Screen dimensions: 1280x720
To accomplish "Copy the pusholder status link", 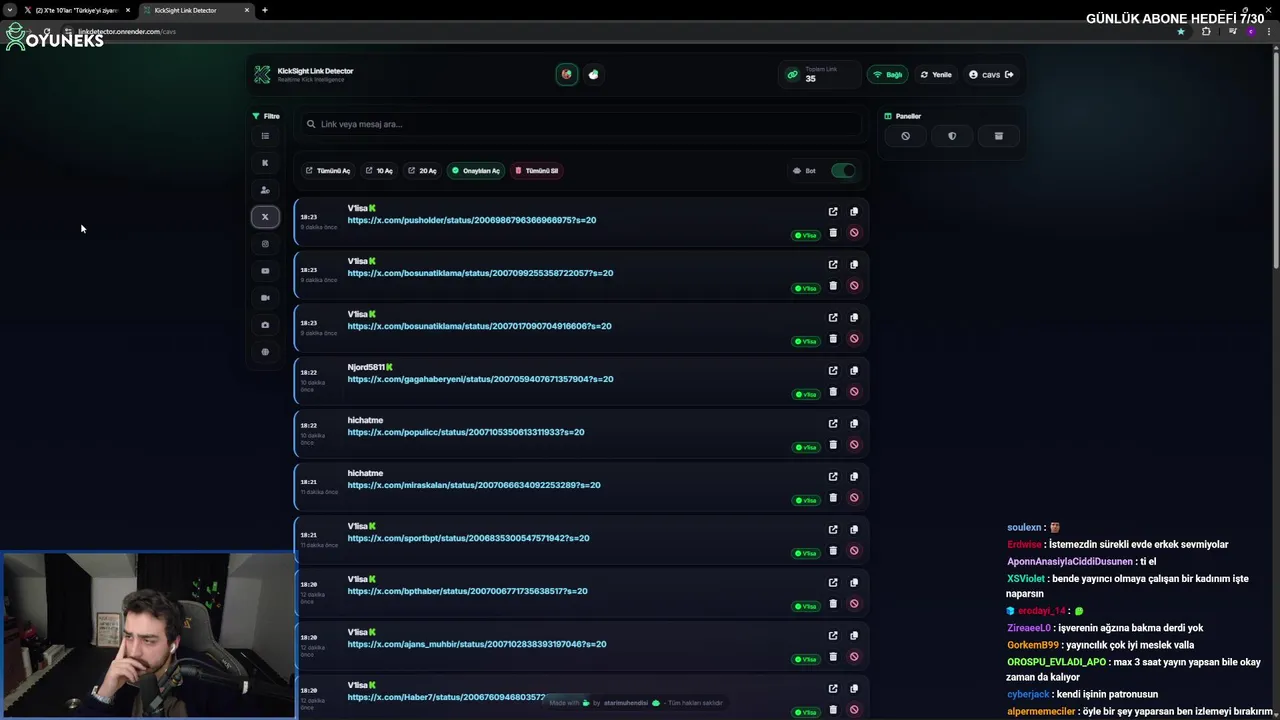I will [854, 212].
